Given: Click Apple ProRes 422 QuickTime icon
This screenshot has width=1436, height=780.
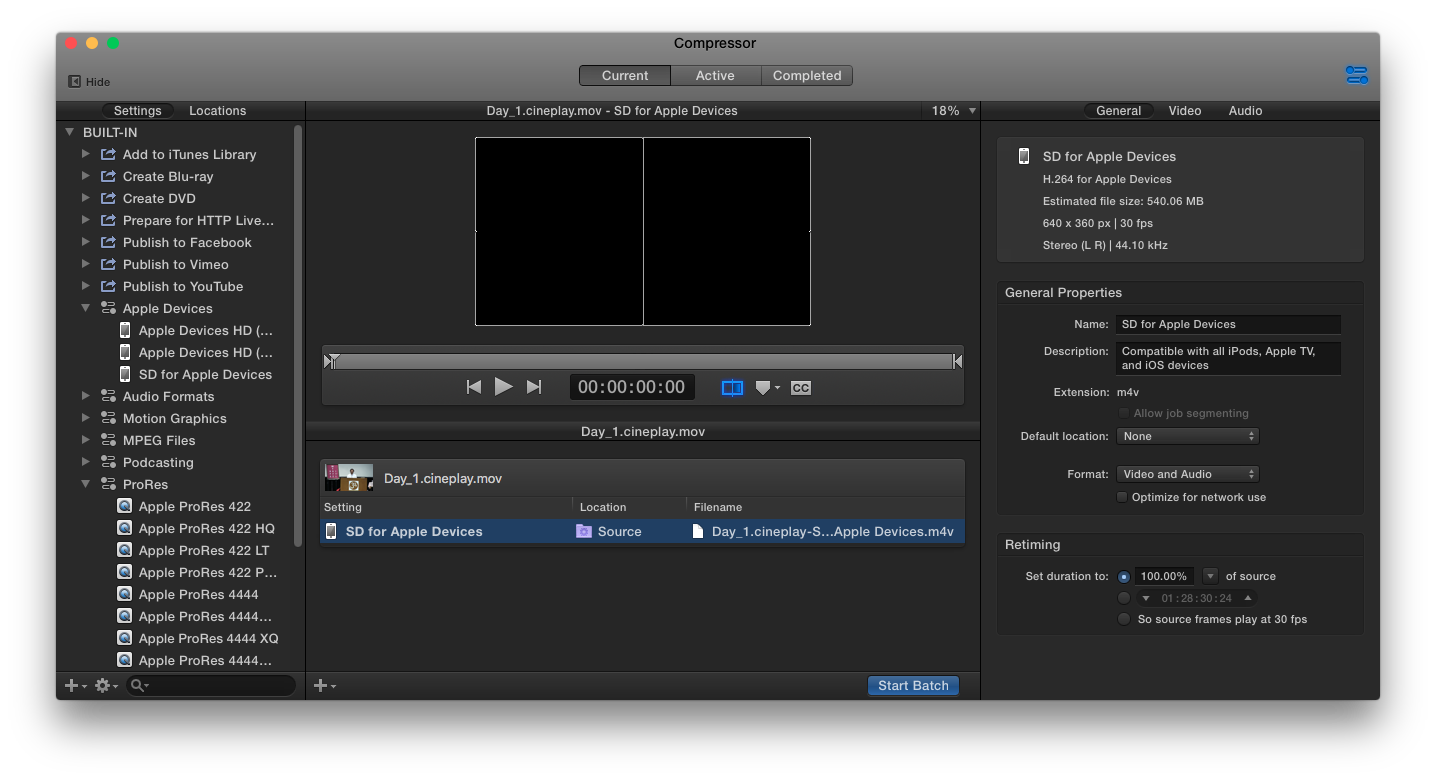Looking at the screenshot, I should pyautogui.click(x=124, y=506).
